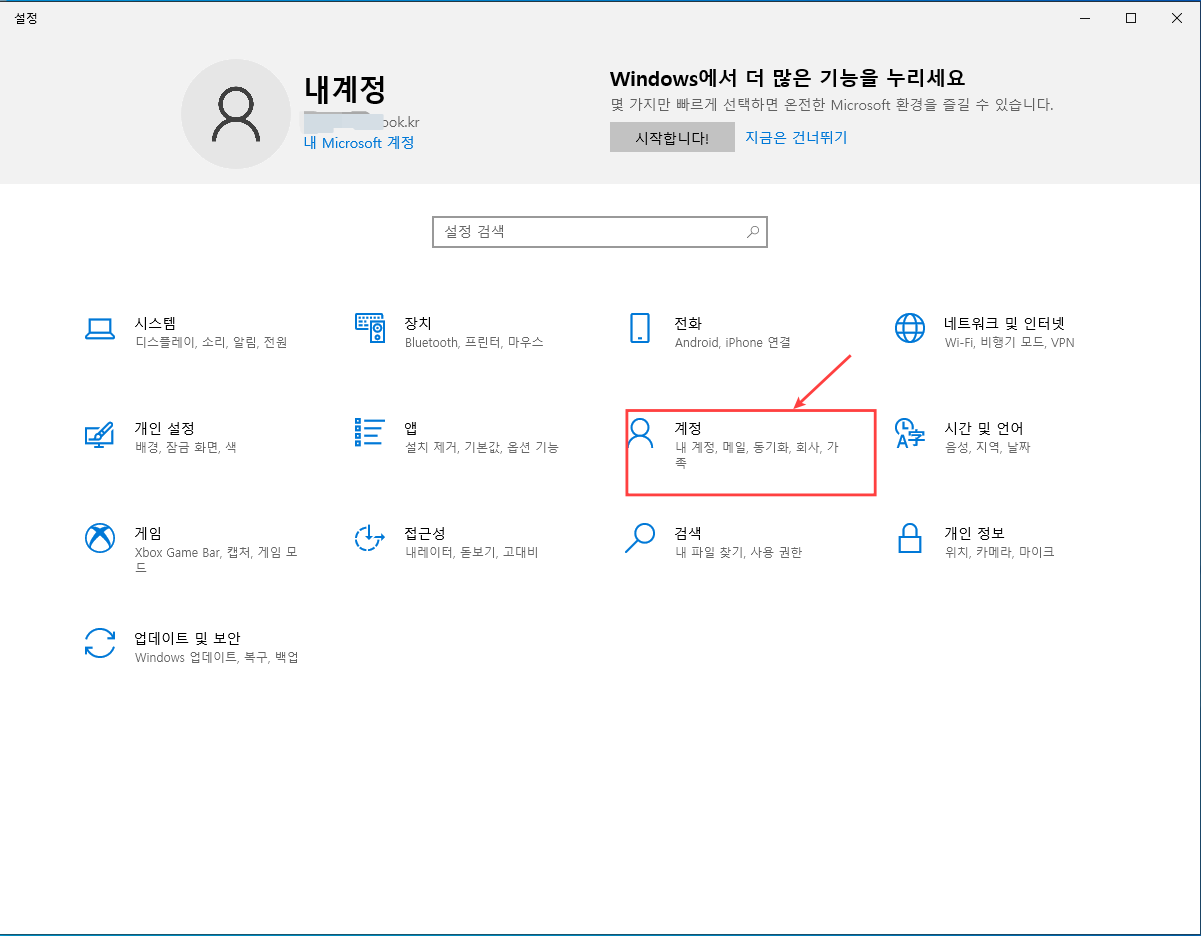Maximize the 설정 window

[1131, 17]
